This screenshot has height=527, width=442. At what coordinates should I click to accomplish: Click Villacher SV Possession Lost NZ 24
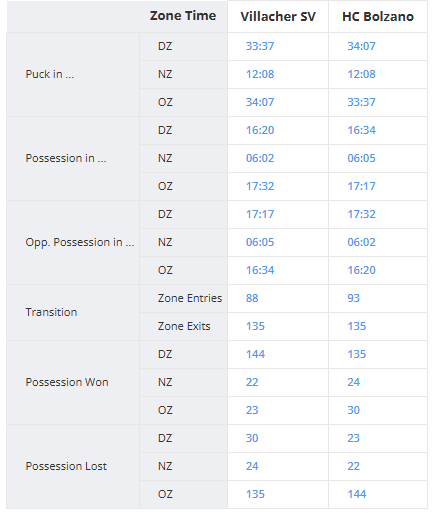252,466
